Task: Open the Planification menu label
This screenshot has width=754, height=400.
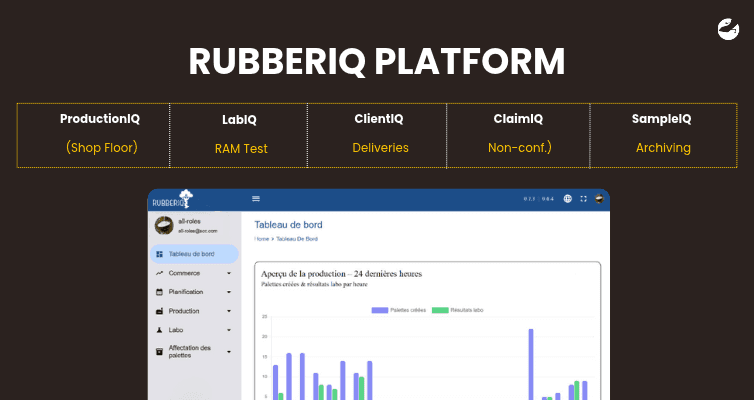Action: coord(186,292)
